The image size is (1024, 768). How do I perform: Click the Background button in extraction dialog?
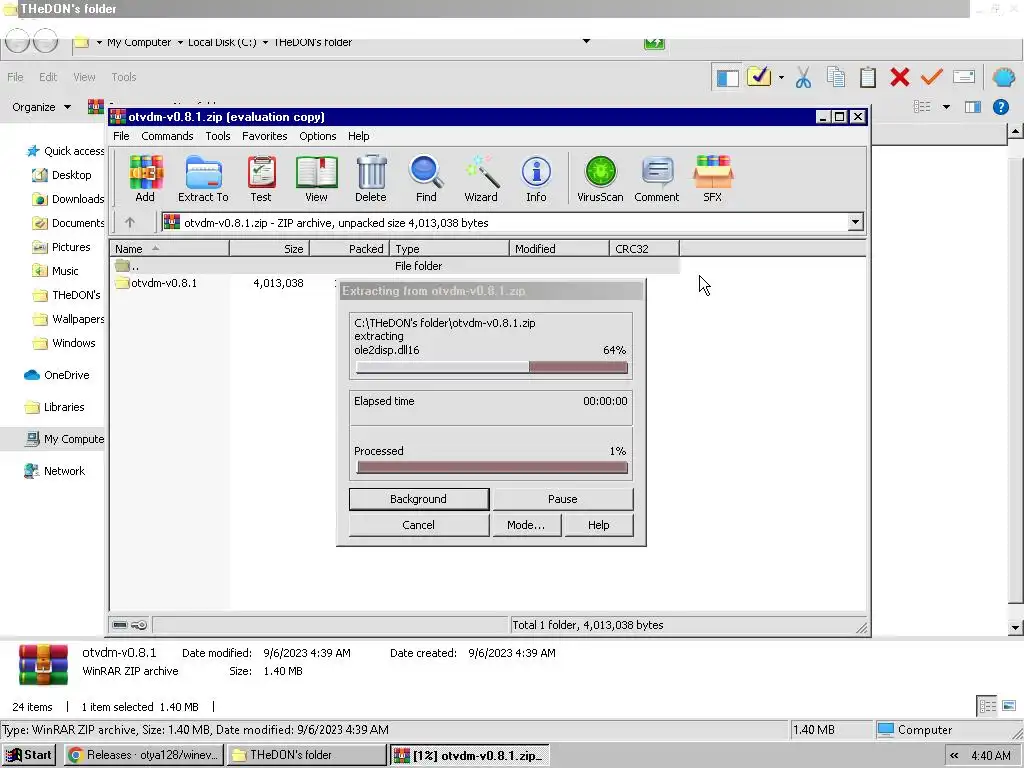point(419,499)
